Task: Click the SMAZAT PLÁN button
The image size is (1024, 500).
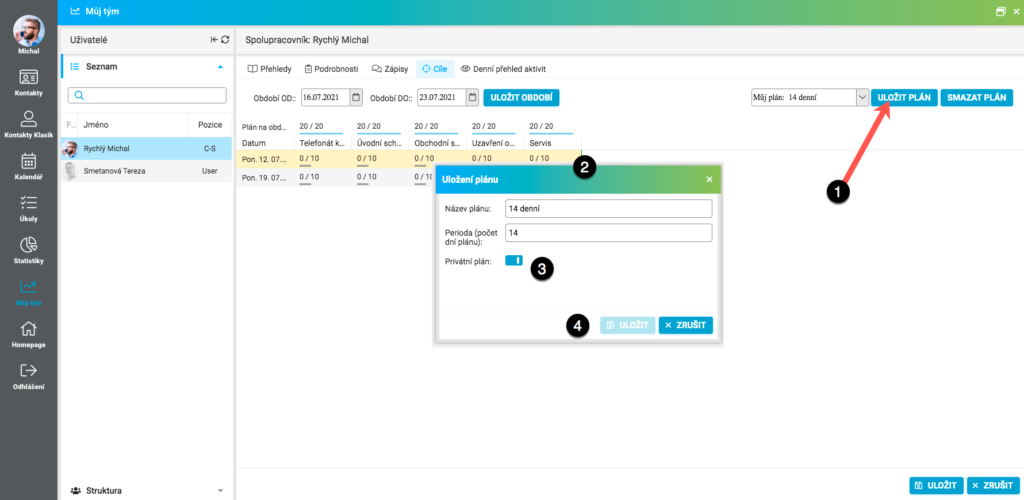Action: [977, 97]
